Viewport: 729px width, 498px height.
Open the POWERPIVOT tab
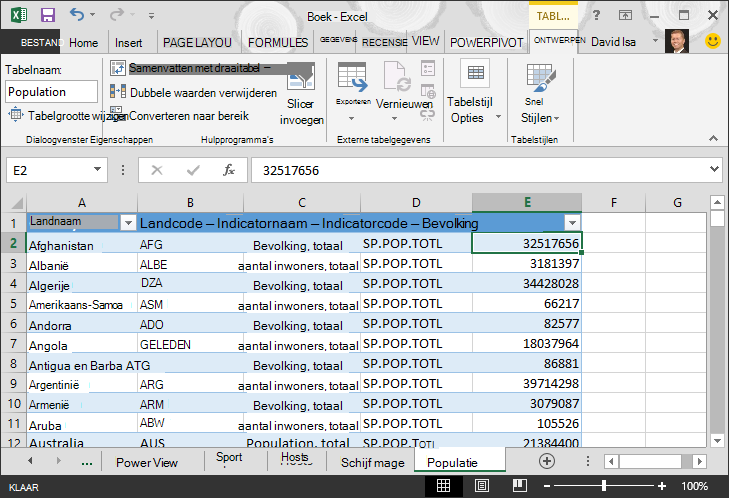click(x=486, y=43)
